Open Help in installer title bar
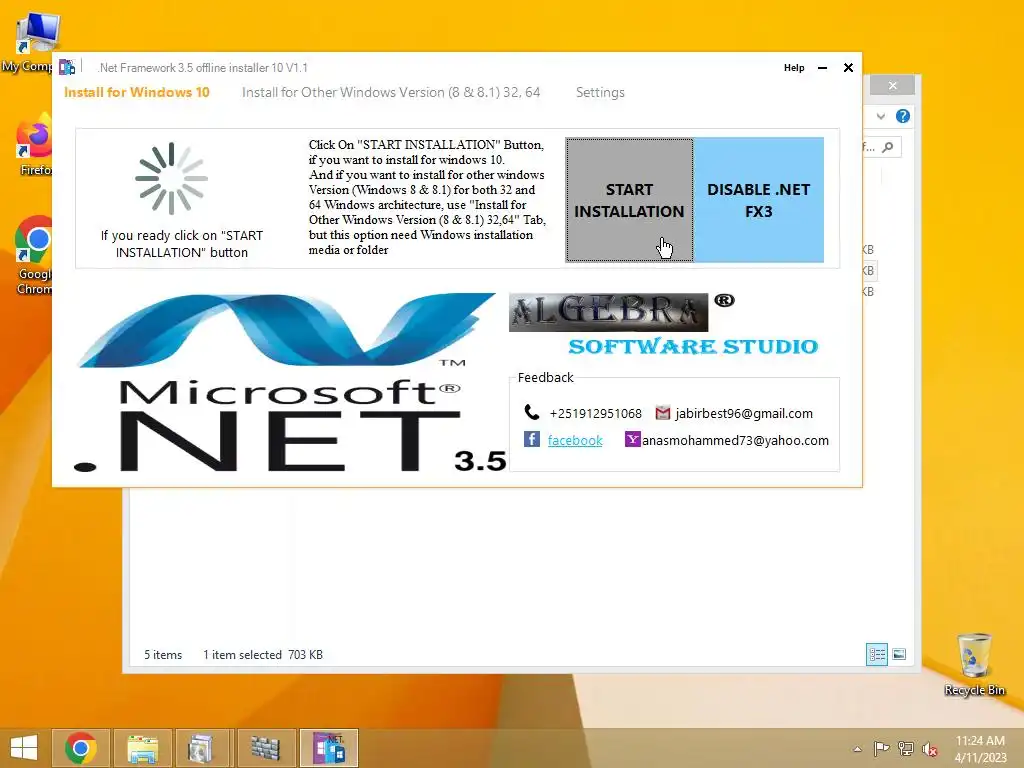 pyautogui.click(x=793, y=67)
